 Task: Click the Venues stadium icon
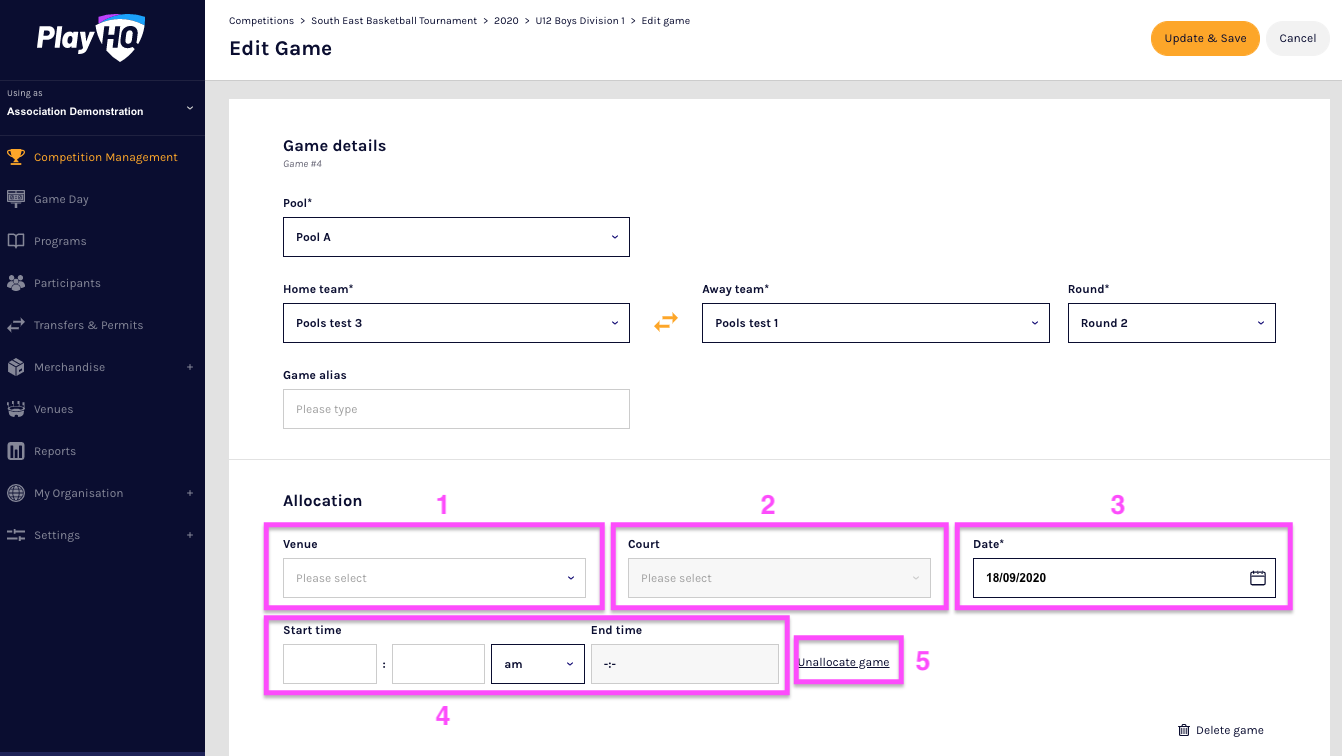tap(16, 409)
